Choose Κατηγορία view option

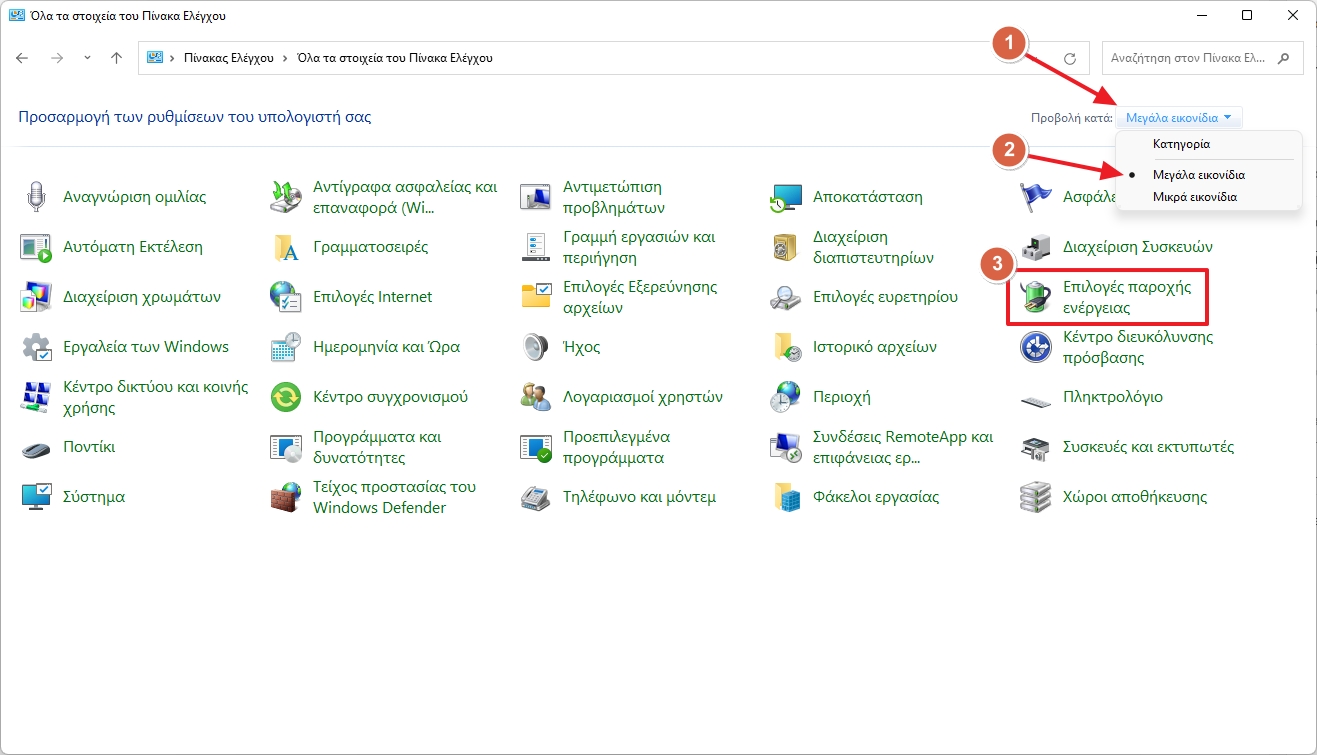pyautogui.click(x=1181, y=144)
